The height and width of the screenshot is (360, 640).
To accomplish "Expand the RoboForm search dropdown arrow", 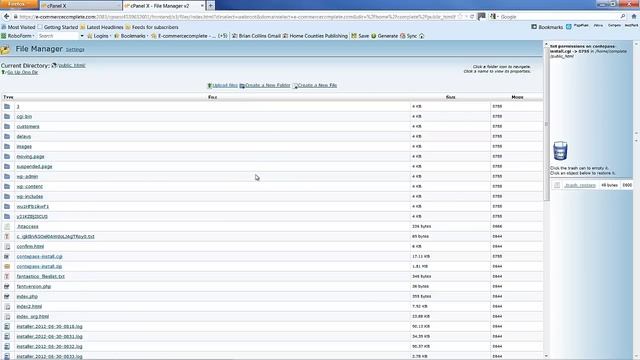I will tap(82, 36).
